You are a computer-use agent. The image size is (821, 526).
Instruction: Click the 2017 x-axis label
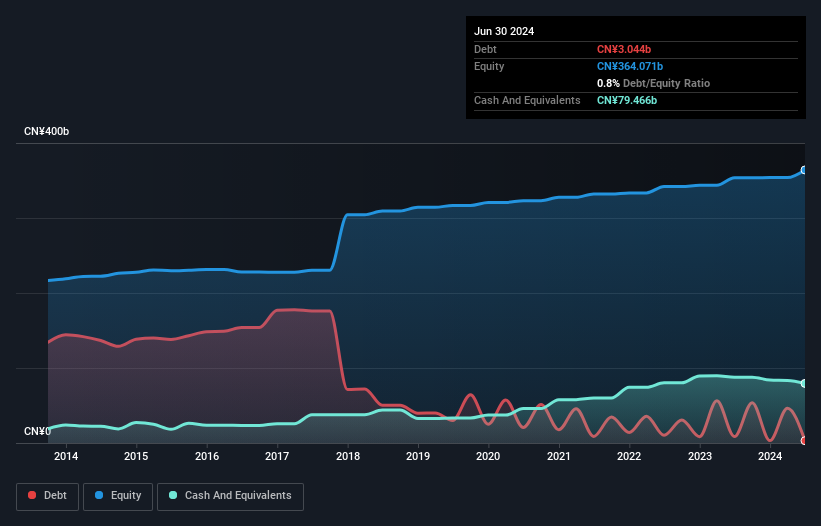click(x=277, y=456)
